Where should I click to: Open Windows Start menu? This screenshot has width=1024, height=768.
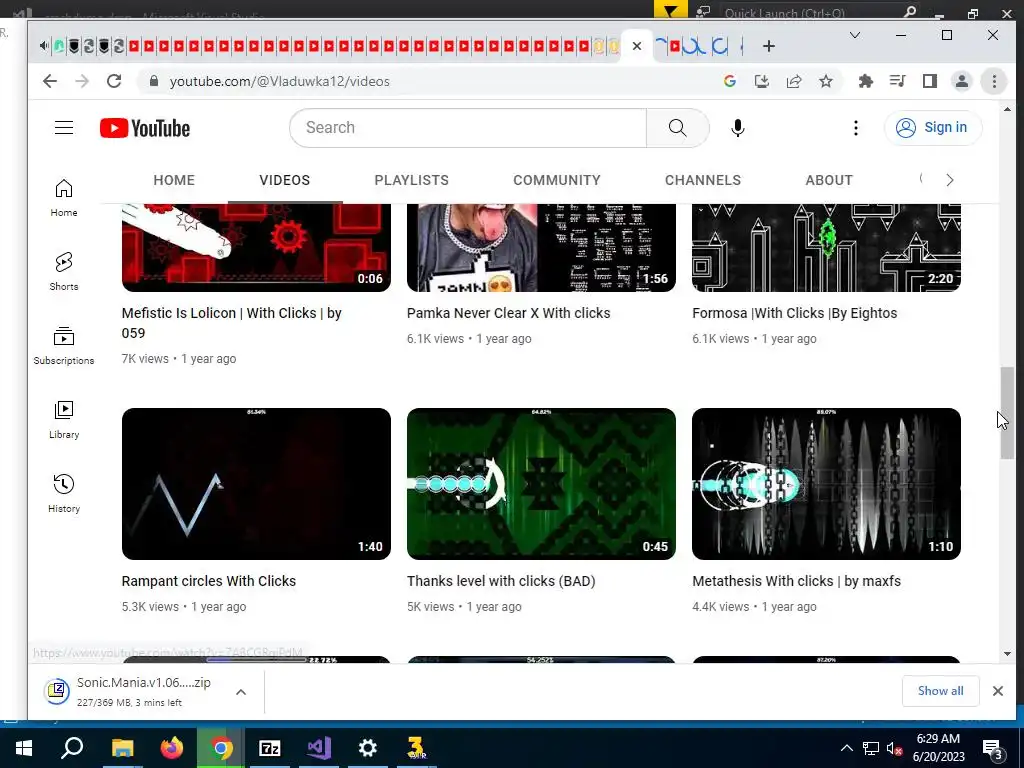[24, 748]
